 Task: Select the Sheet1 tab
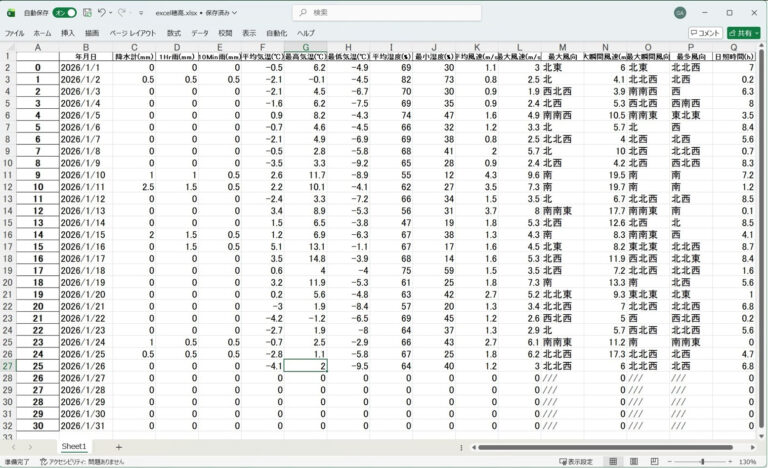pyautogui.click(x=74, y=447)
